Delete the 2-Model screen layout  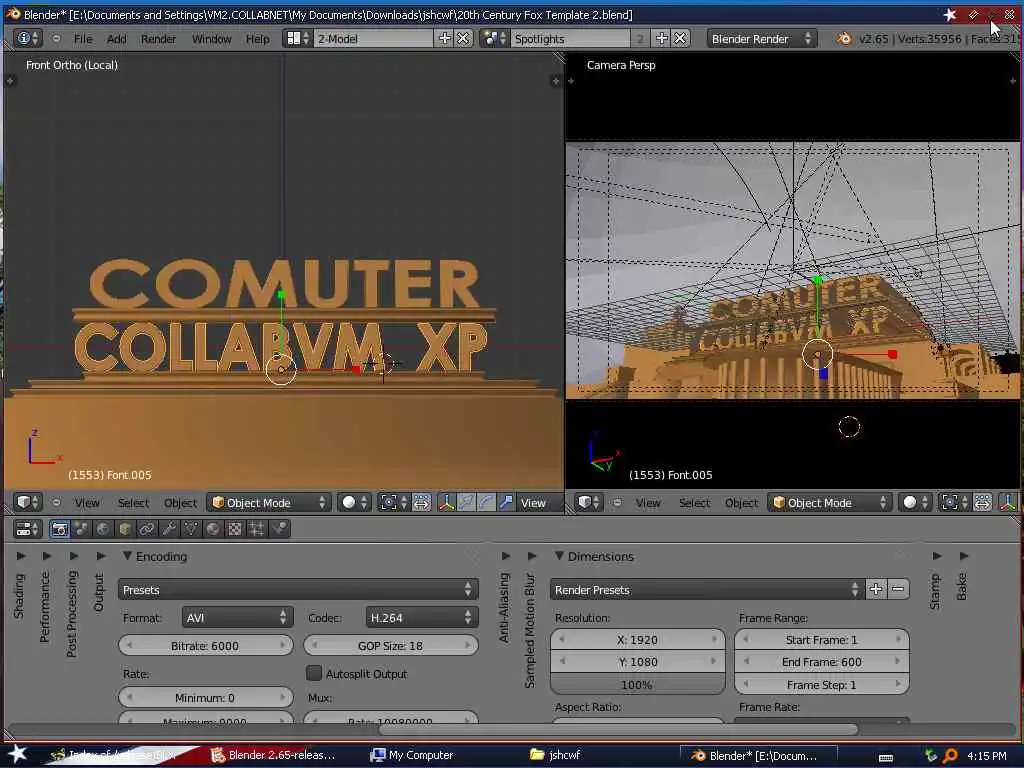click(x=463, y=39)
